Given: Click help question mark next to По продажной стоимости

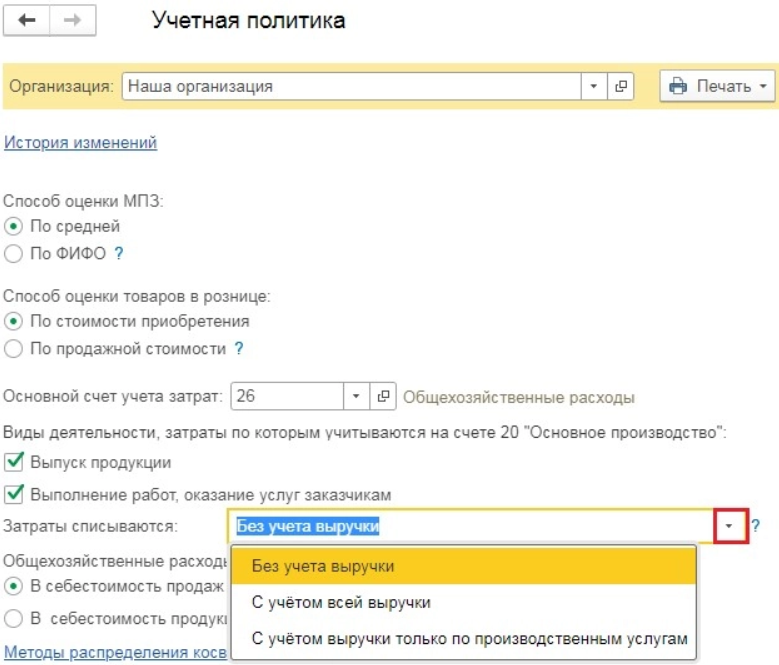Looking at the screenshot, I should click(239, 349).
